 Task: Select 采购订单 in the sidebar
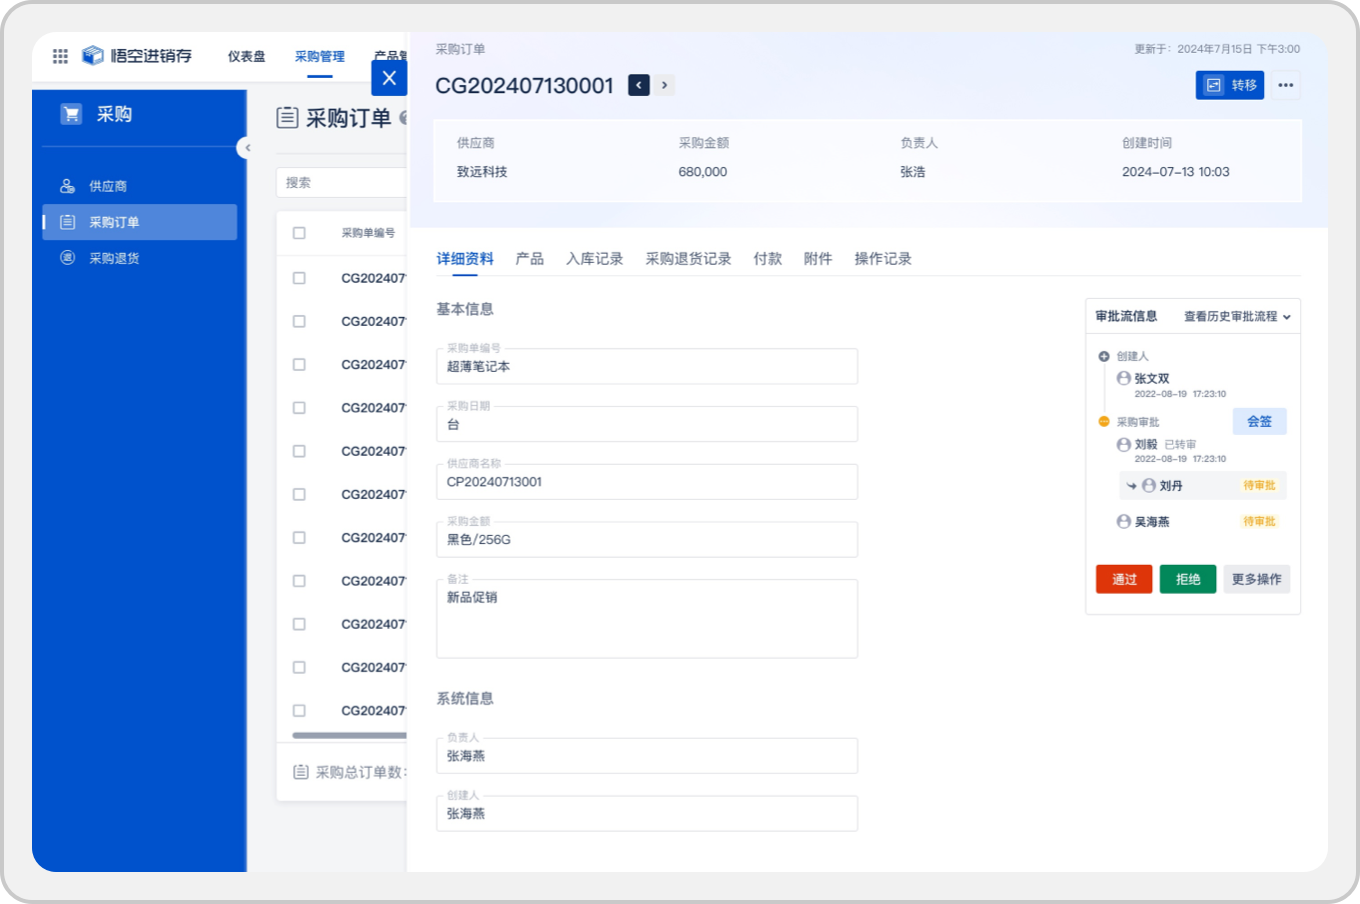140,222
